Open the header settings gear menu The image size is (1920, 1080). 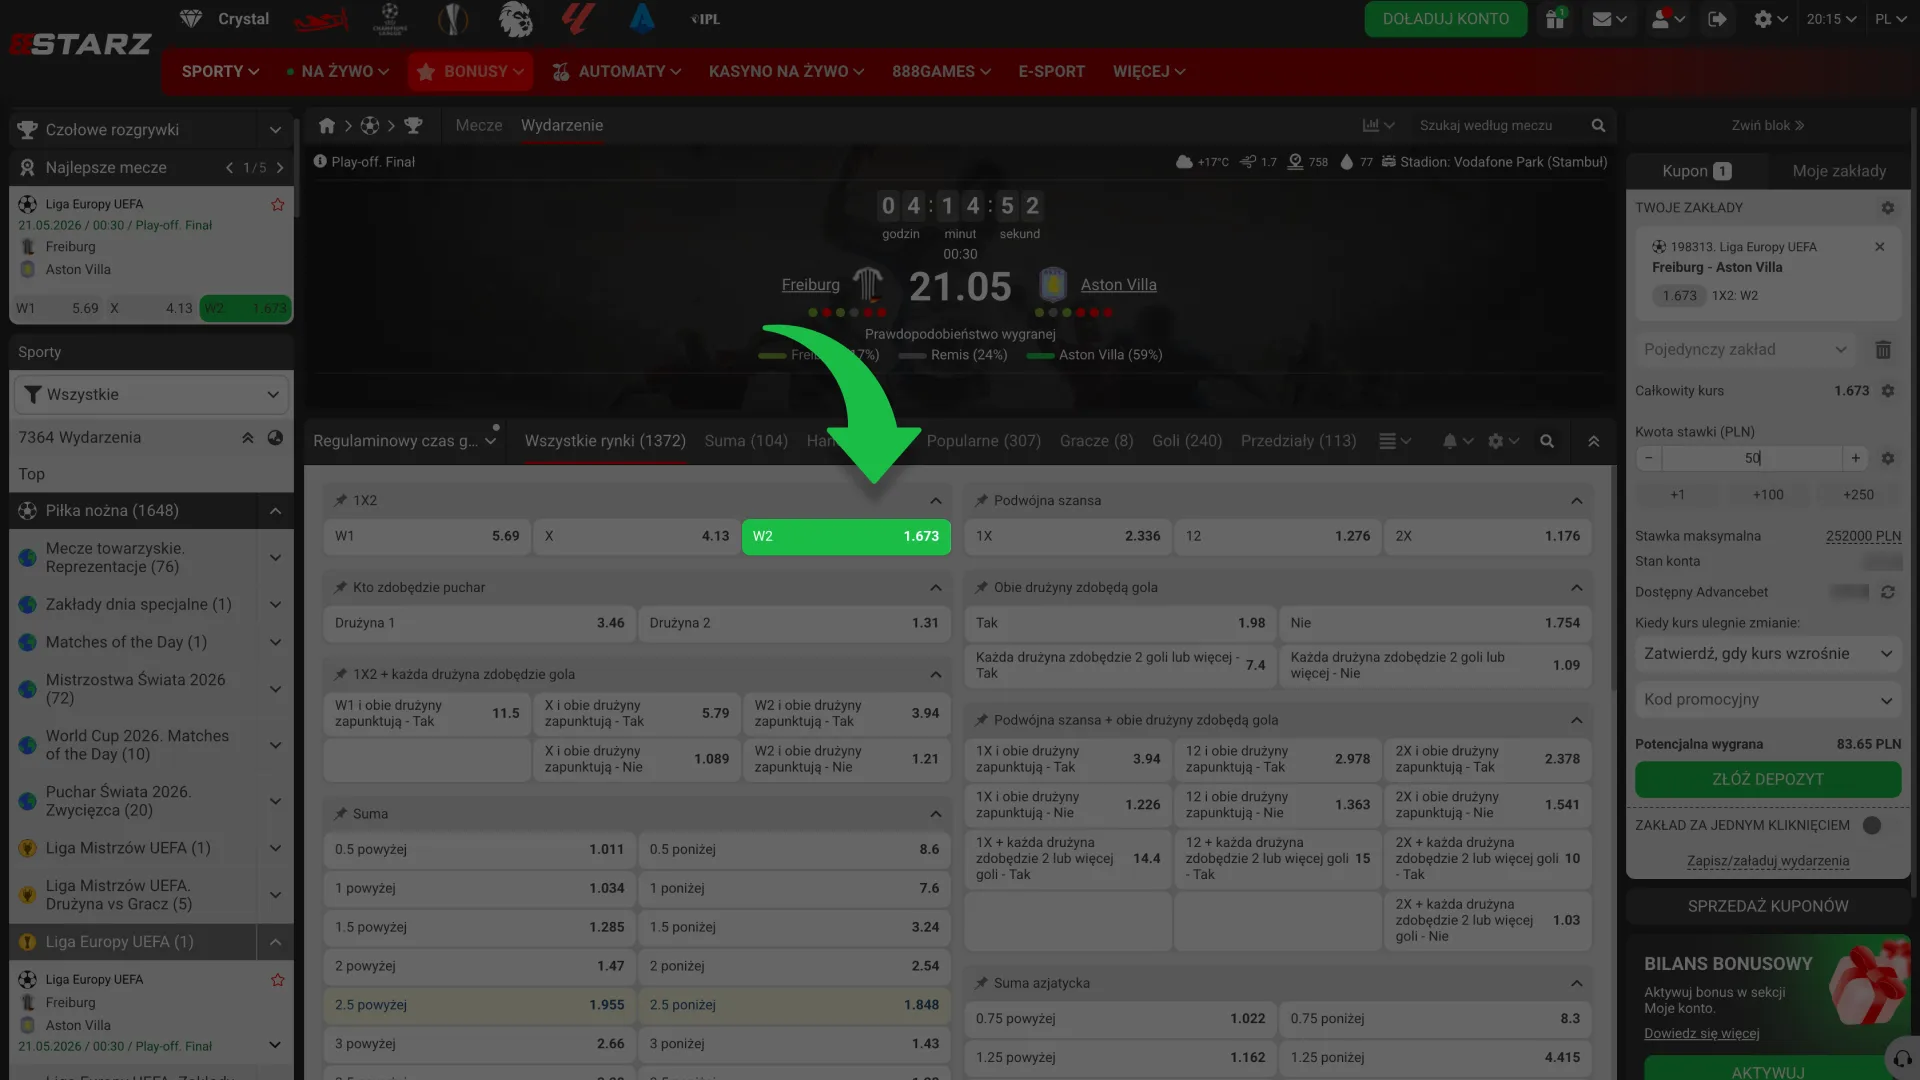pos(1770,19)
